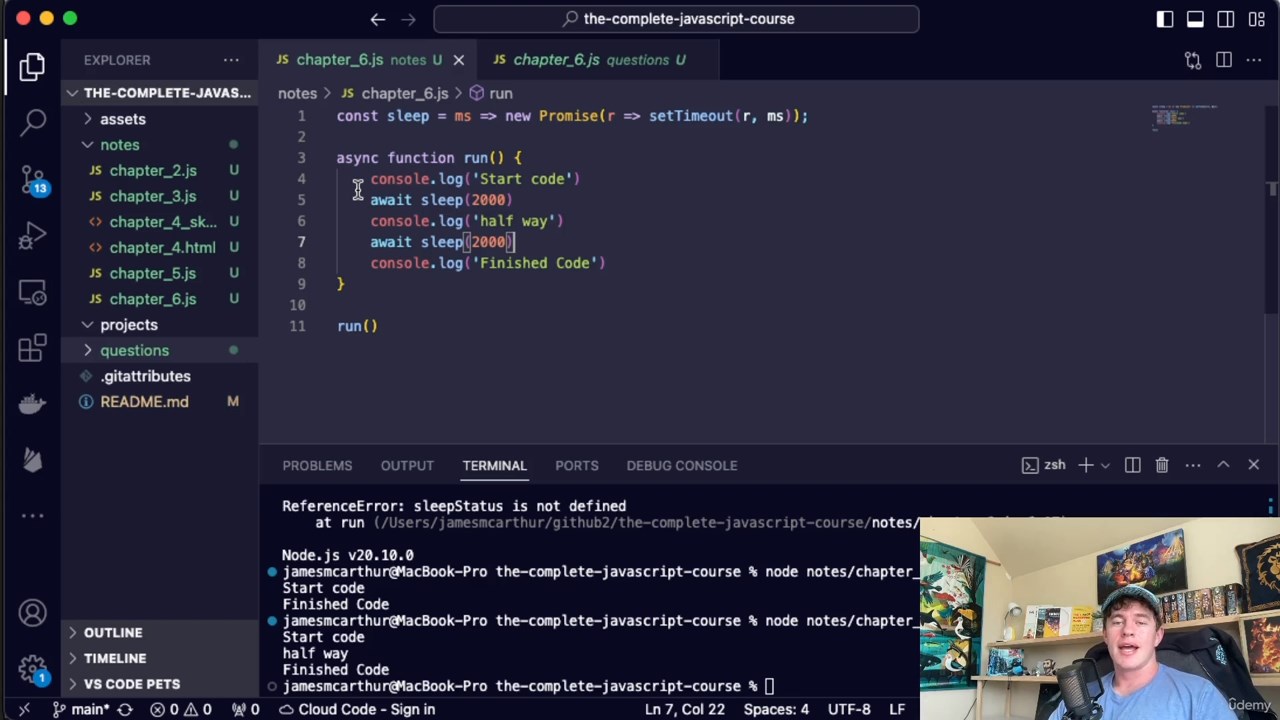Open the compare changes icon in editor toolbar
The image size is (1280, 720).
tap(1193, 60)
